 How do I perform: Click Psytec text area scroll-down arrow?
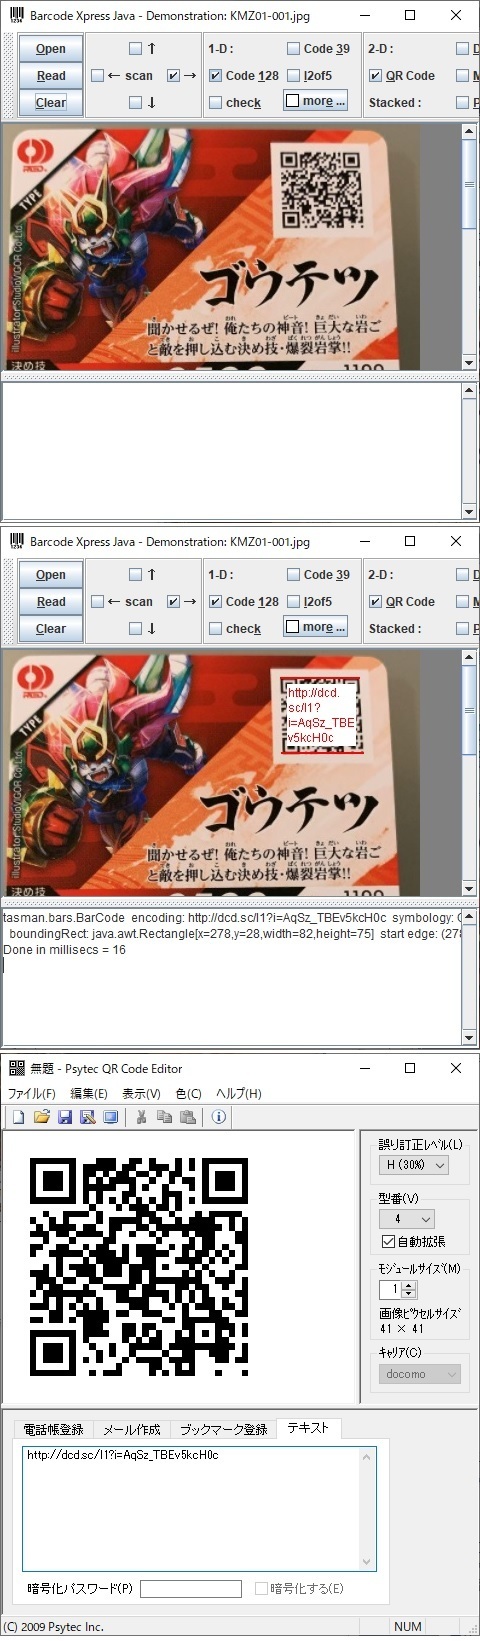coord(367,1562)
